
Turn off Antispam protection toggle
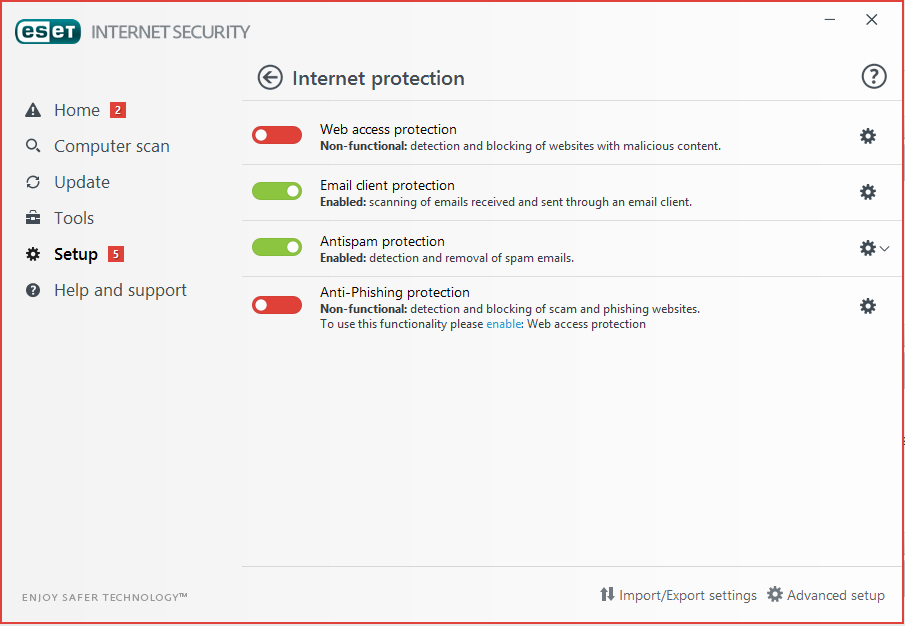[x=276, y=247]
